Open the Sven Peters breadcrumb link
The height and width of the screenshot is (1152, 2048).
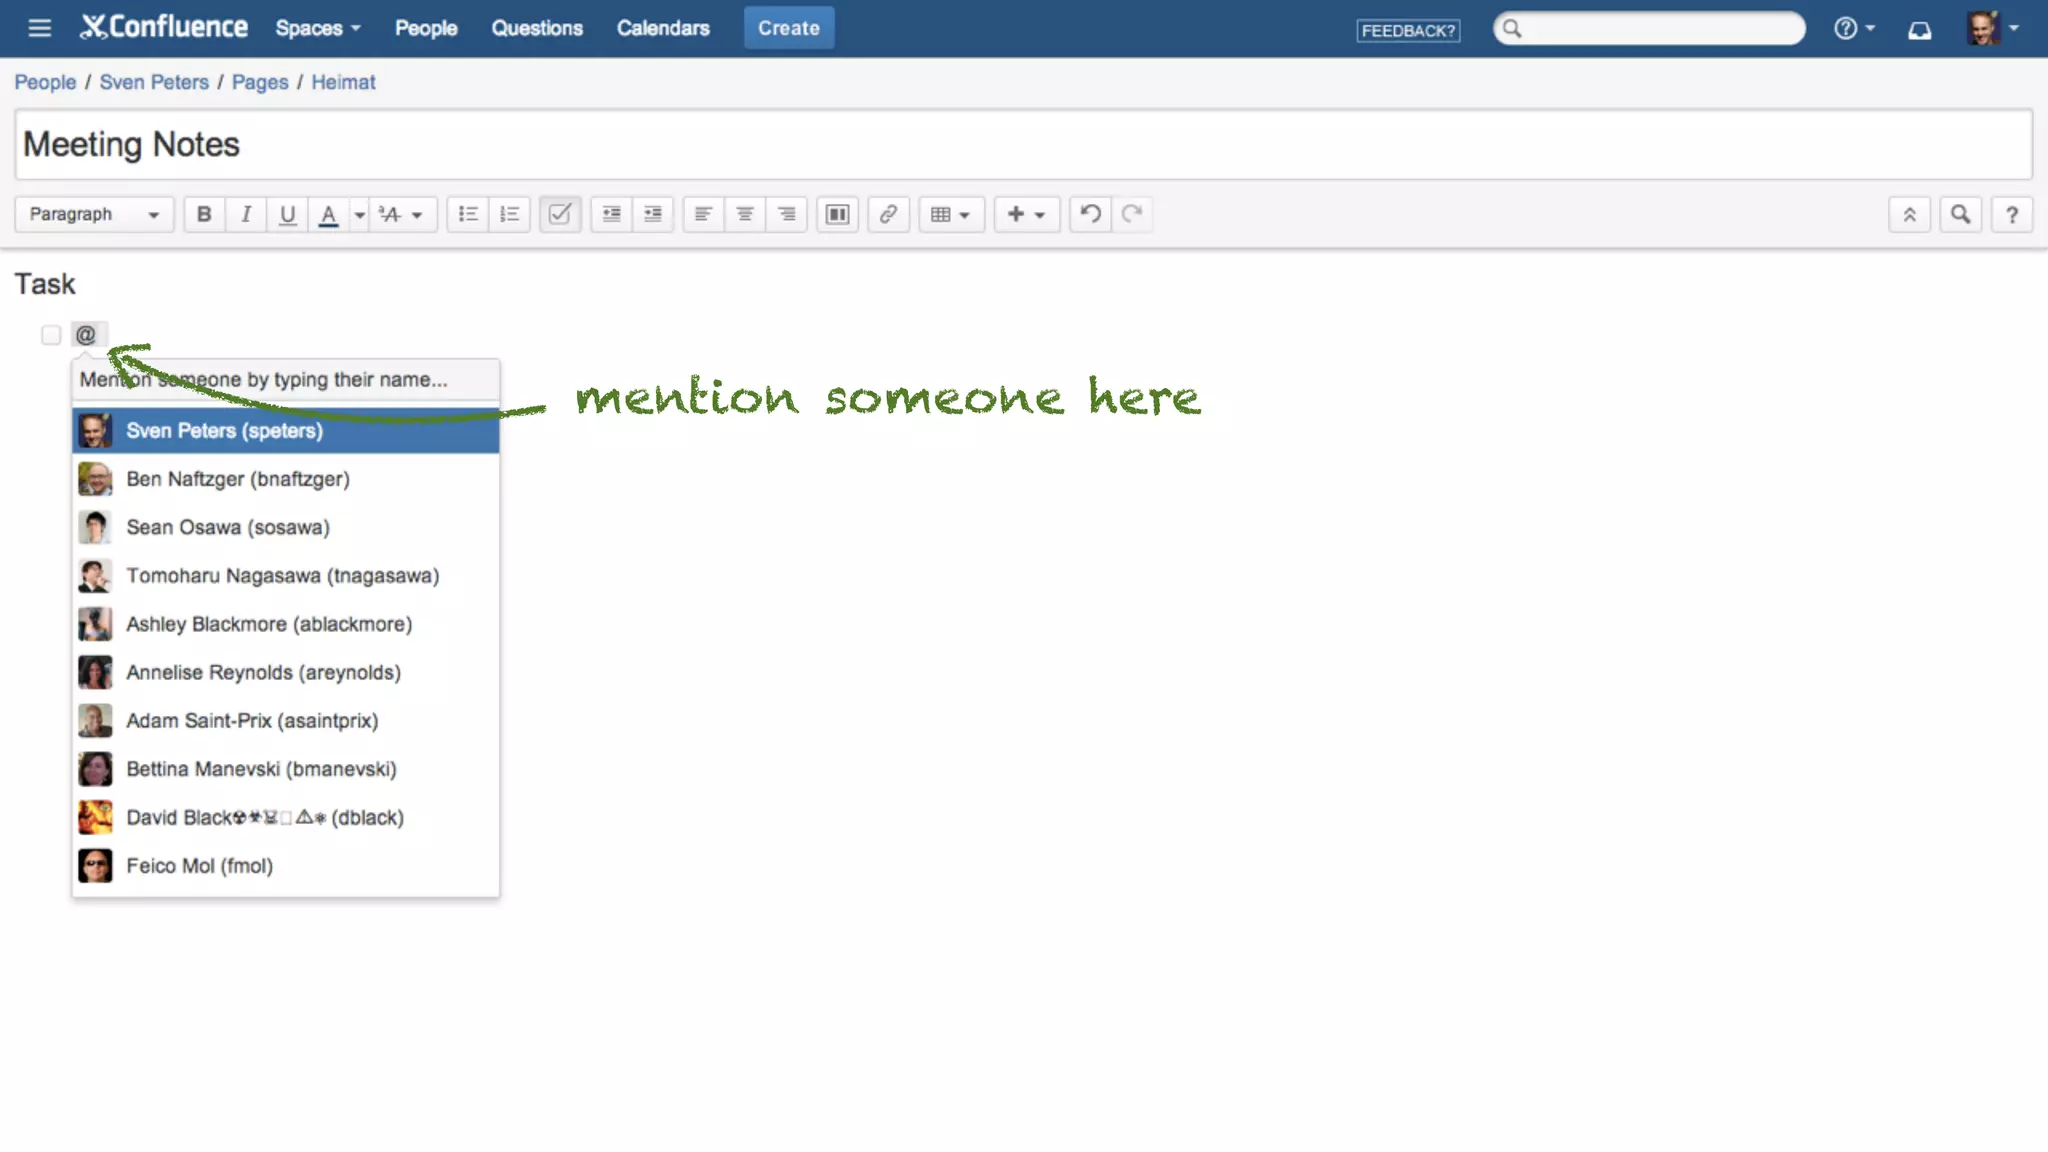pos(154,82)
